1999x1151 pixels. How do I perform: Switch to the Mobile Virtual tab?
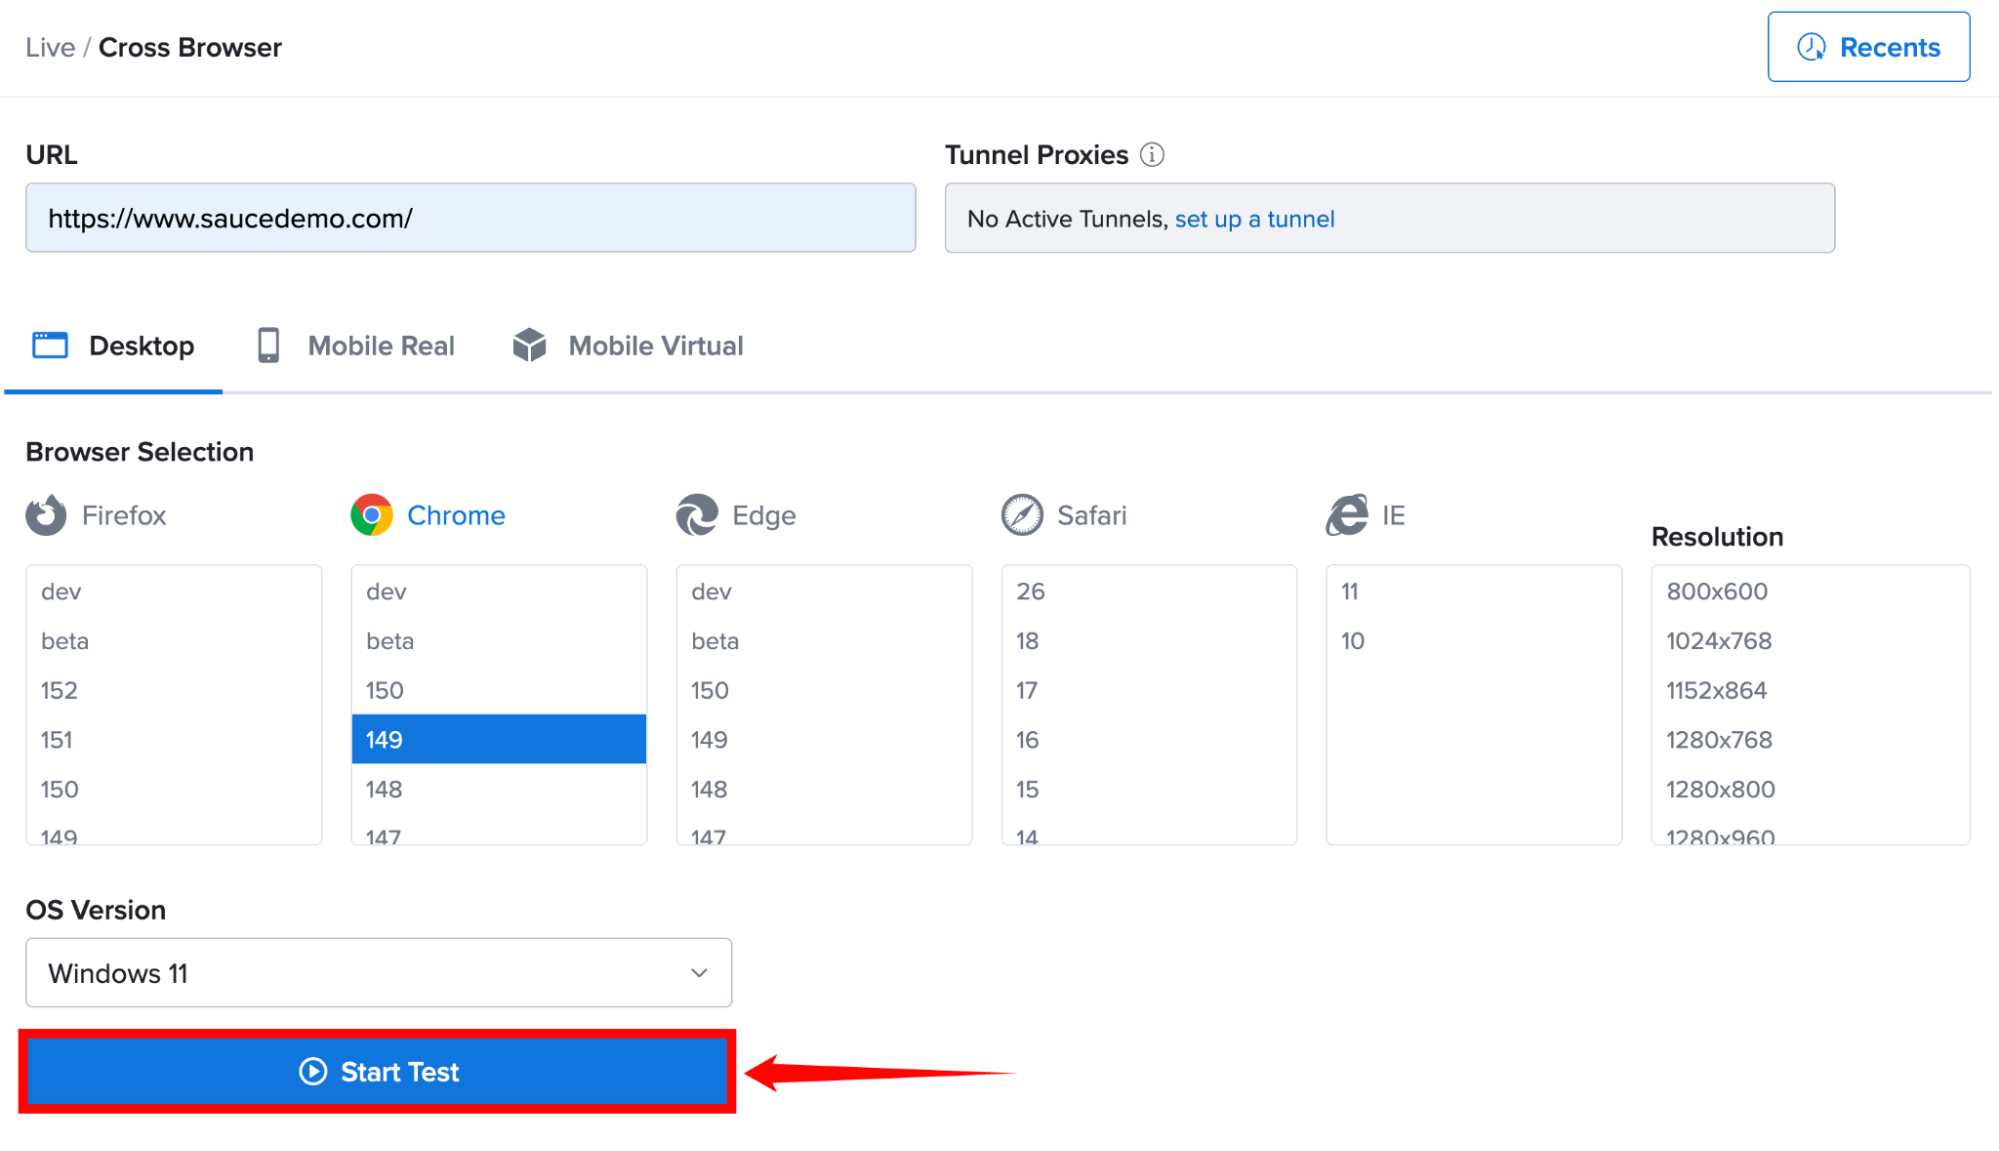(x=628, y=346)
